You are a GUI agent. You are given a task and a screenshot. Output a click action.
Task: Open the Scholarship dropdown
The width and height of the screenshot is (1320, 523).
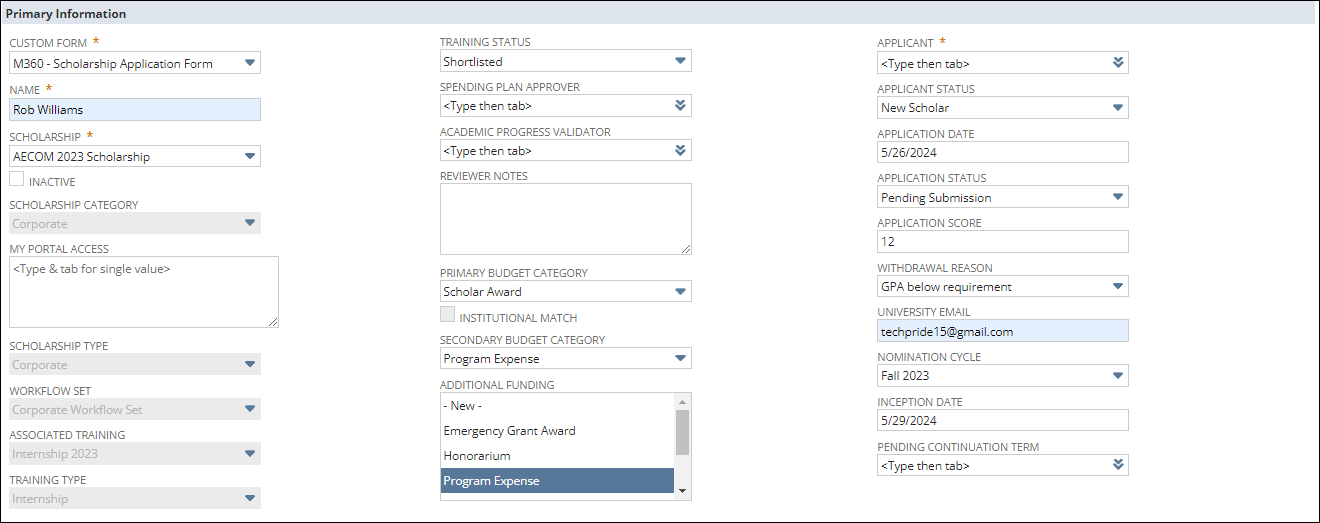tap(249, 157)
